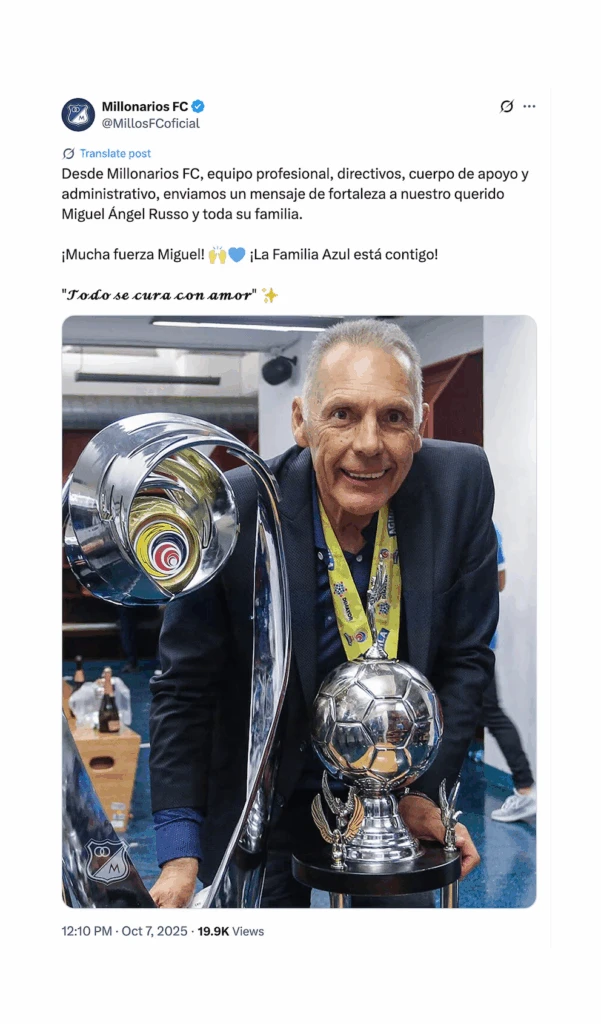This screenshot has width=601, height=1024.
Task: Visit the @MillosFCoficial handle
Action: click(x=150, y=123)
